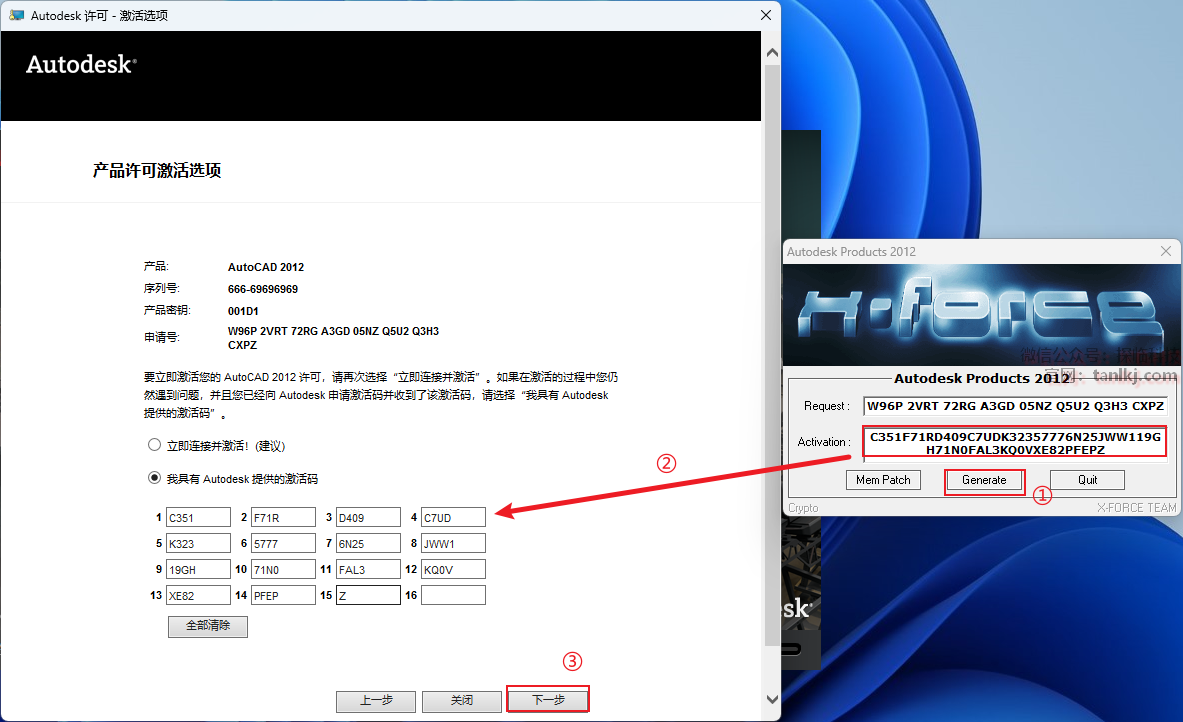Image resolution: width=1183 pixels, height=722 pixels.
Task: Click the 全部清除 clear-all button
Action: 207,626
